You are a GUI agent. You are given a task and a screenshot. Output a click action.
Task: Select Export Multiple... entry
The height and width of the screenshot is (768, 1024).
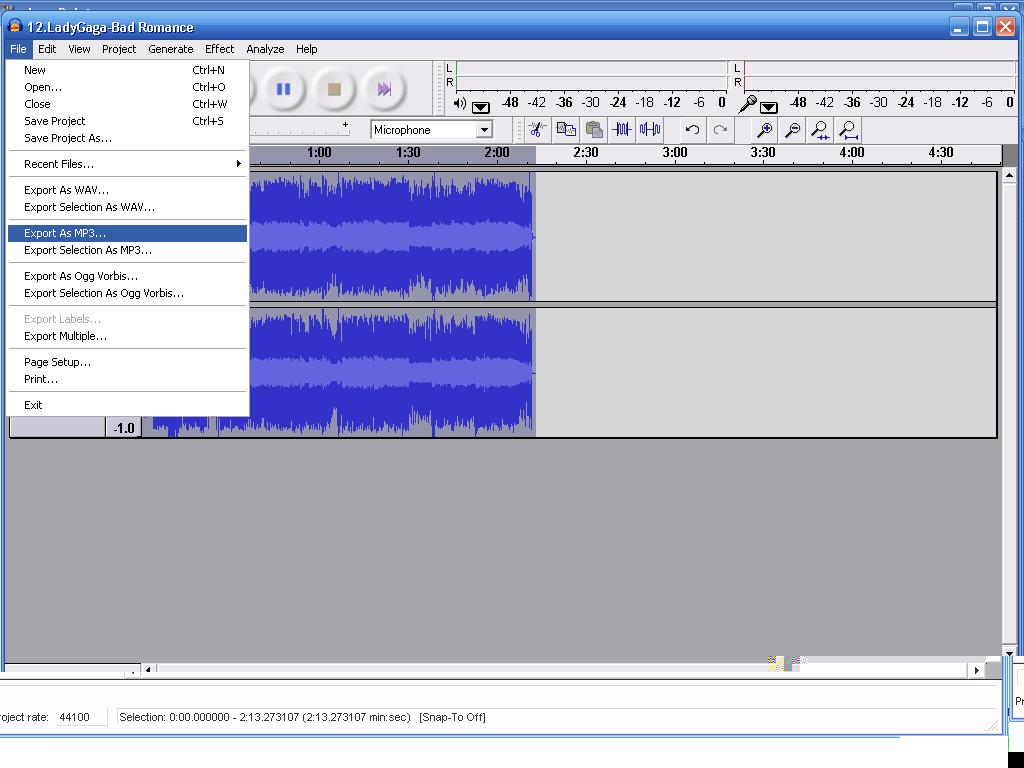coord(128,336)
